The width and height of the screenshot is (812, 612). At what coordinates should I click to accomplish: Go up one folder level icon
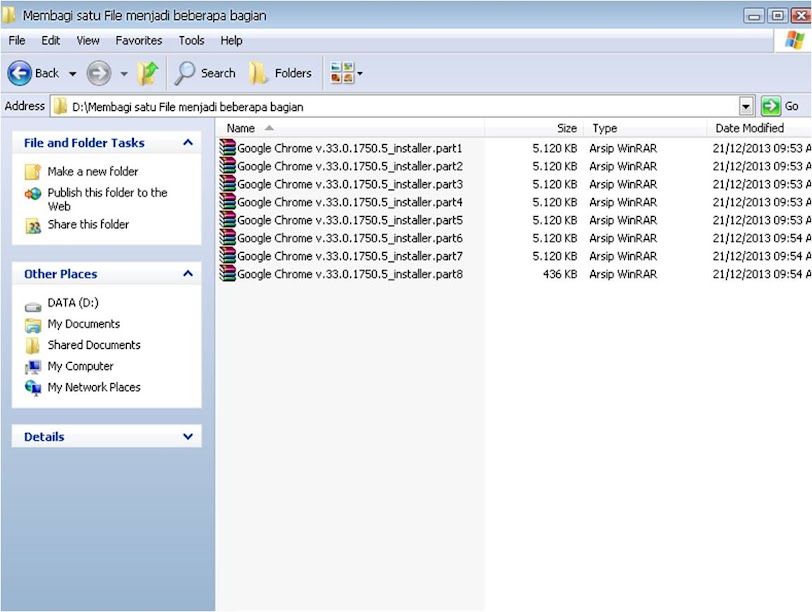(x=148, y=73)
